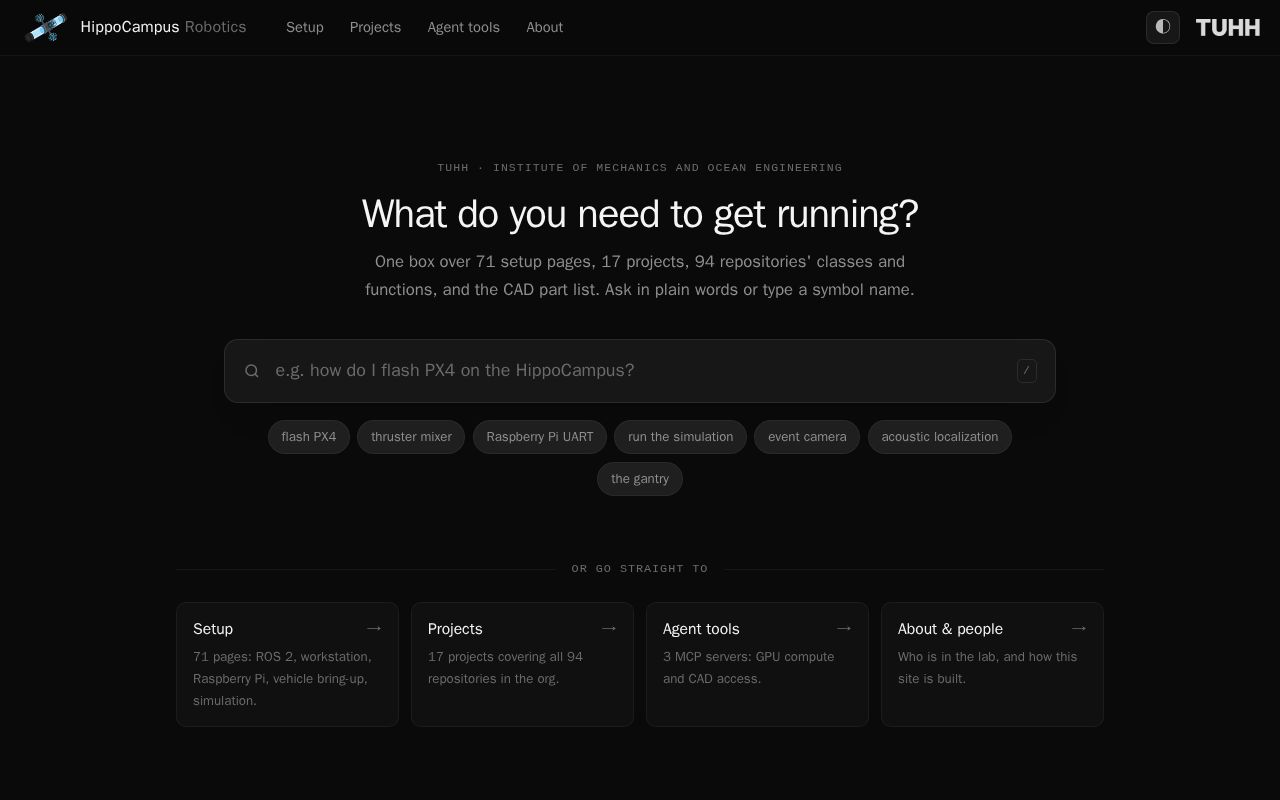The width and height of the screenshot is (1280, 800).
Task: Click the arrow on Agent tools card
Action: click(x=844, y=628)
